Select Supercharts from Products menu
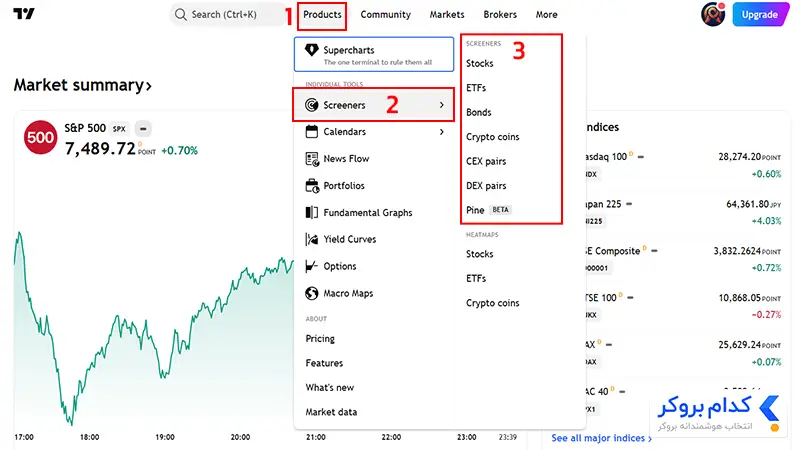This screenshot has width=800, height=450. pos(374,55)
